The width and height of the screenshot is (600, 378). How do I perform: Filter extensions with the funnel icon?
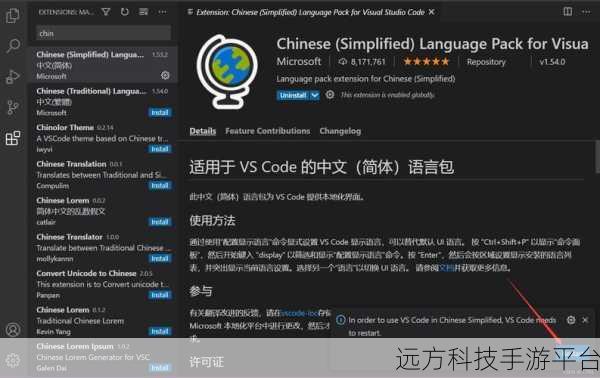point(106,12)
